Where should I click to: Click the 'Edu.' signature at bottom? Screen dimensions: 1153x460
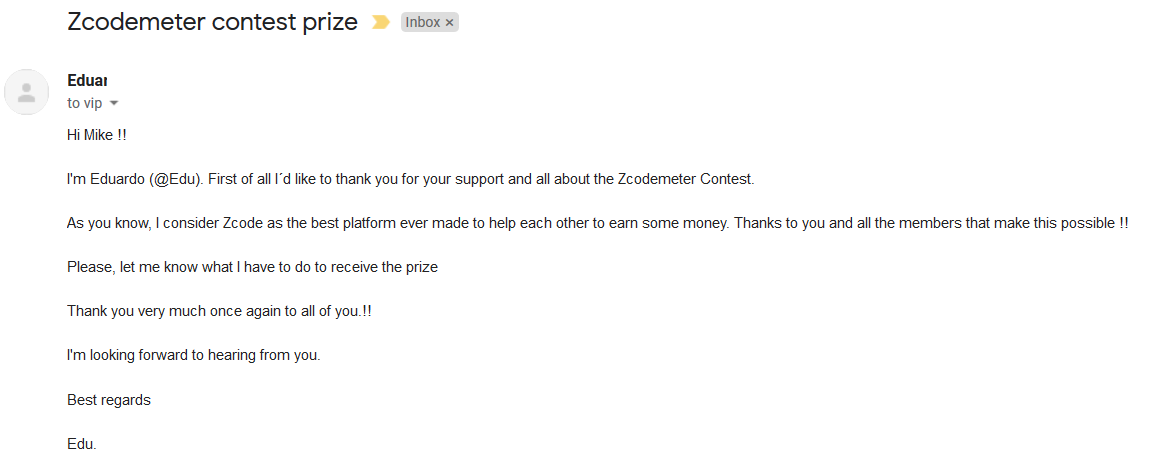(82, 445)
